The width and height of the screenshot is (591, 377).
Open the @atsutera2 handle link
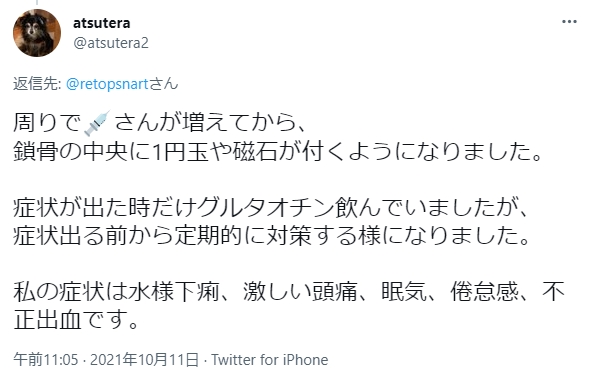(x=111, y=43)
